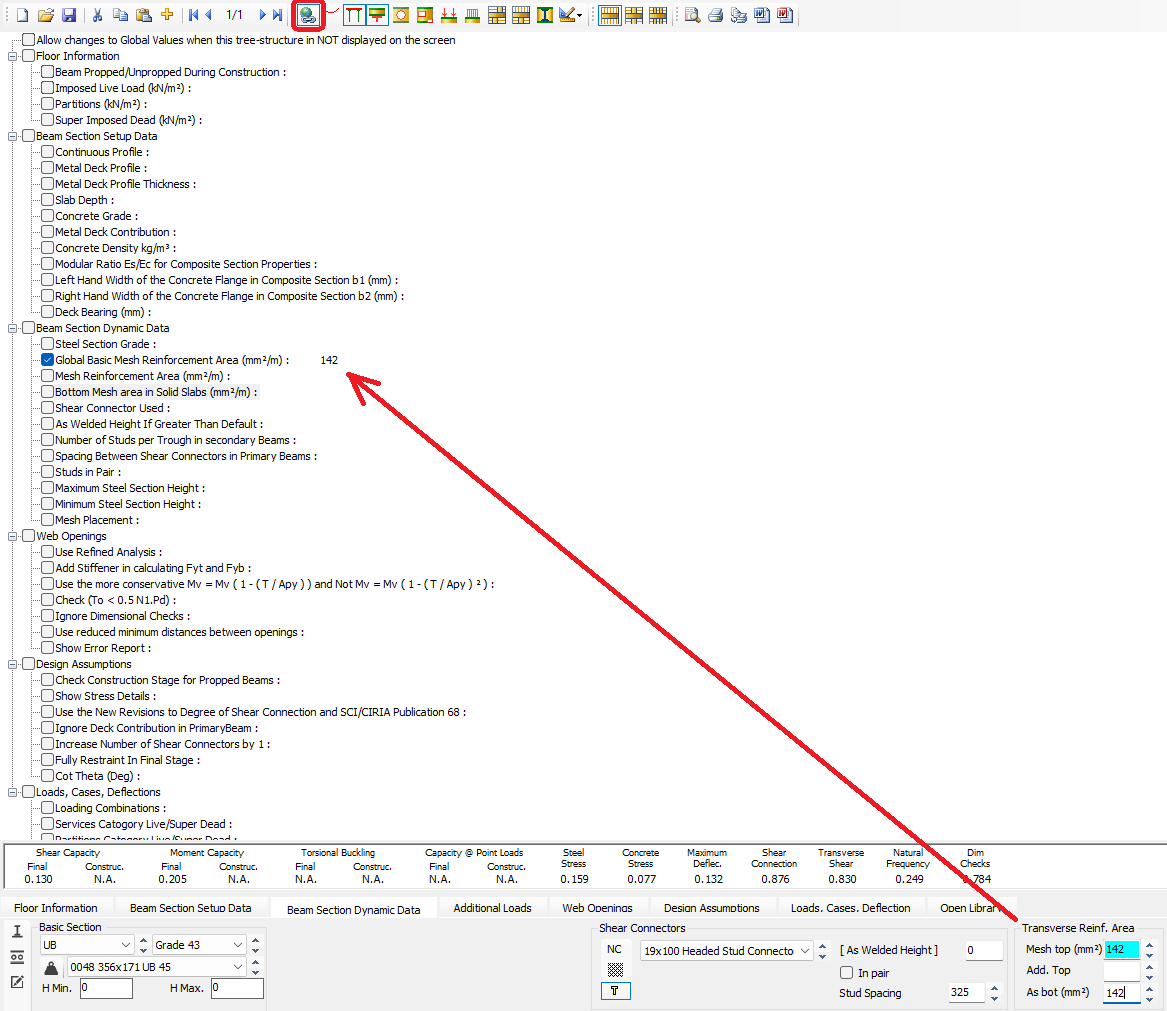
Task: Switch to the Additional Loads tab
Action: coord(491,908)
